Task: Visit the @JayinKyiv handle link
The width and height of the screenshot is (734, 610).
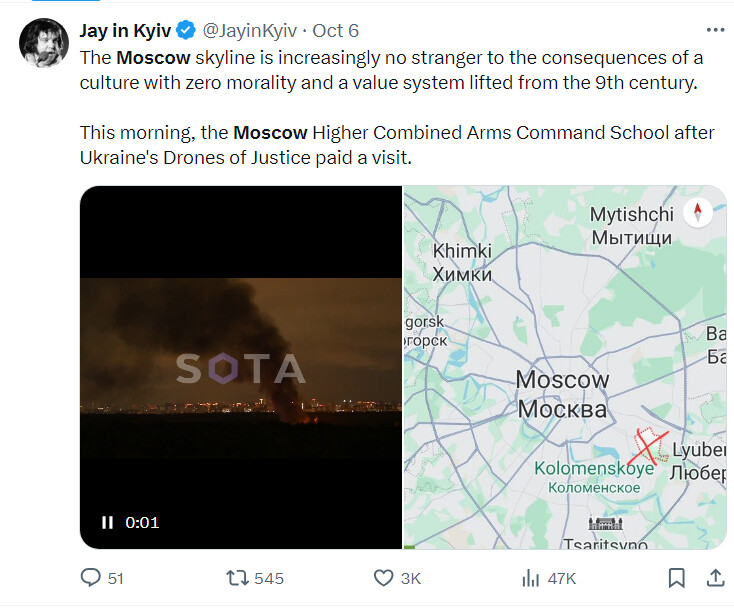Action: [x=250, y=31]
